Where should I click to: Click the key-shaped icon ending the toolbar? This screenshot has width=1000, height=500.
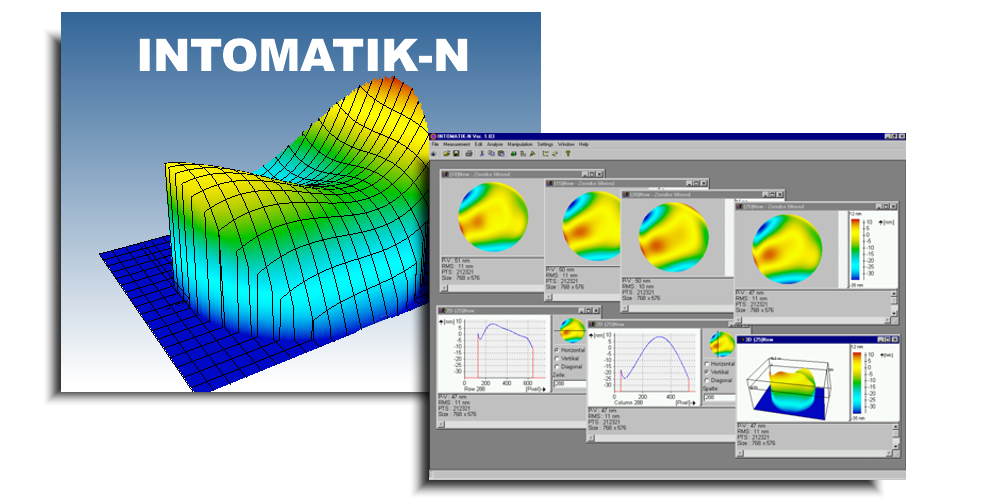click(x=568, y=154)
